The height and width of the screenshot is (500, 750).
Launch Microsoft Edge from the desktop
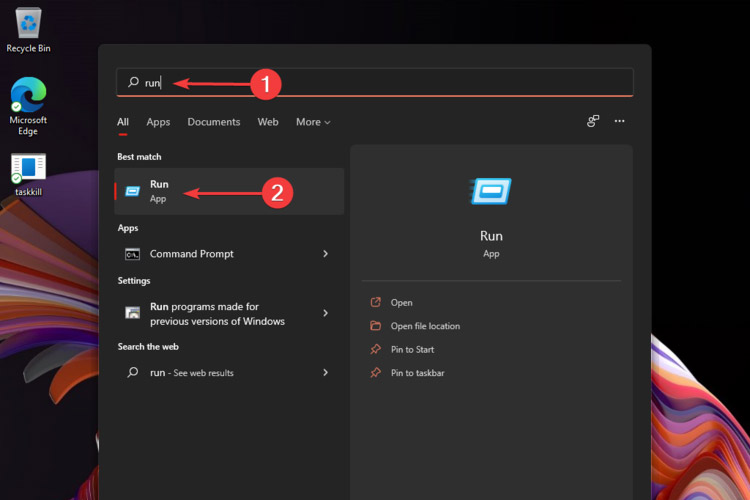tap(28, 96)
